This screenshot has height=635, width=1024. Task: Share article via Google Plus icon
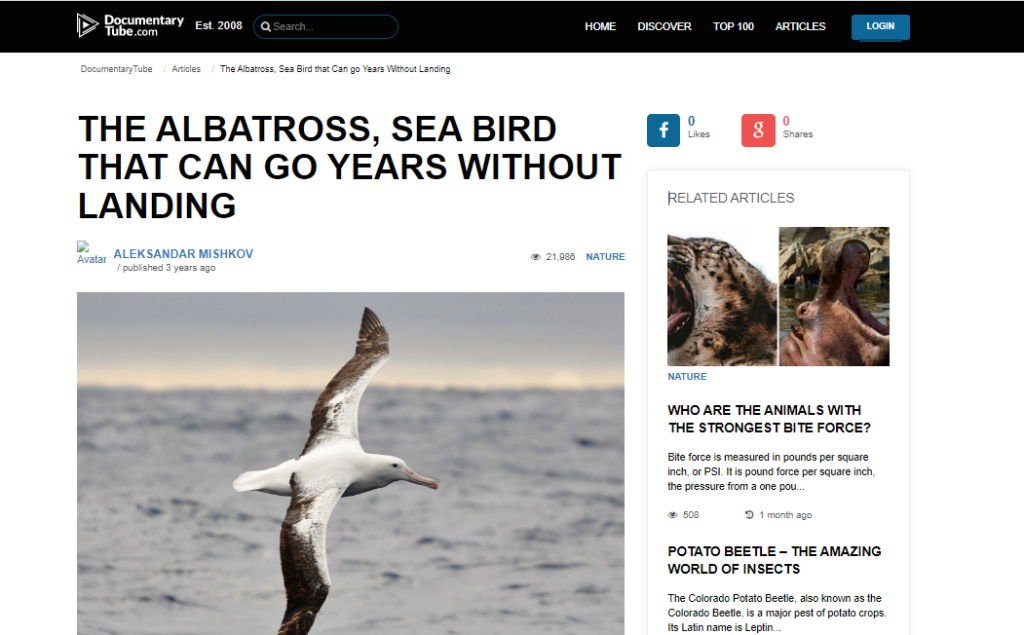tap(758, 130)
